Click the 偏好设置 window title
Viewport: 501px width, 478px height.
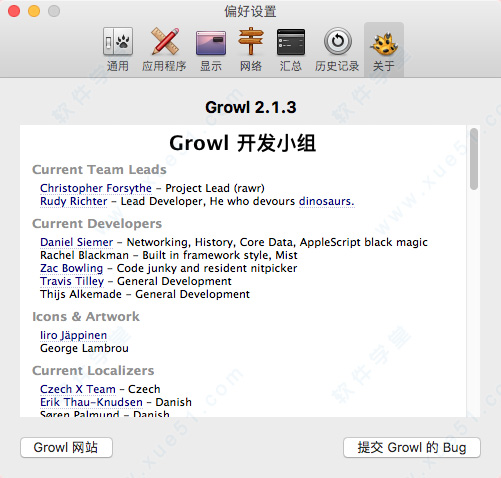[x=250, y=11]
